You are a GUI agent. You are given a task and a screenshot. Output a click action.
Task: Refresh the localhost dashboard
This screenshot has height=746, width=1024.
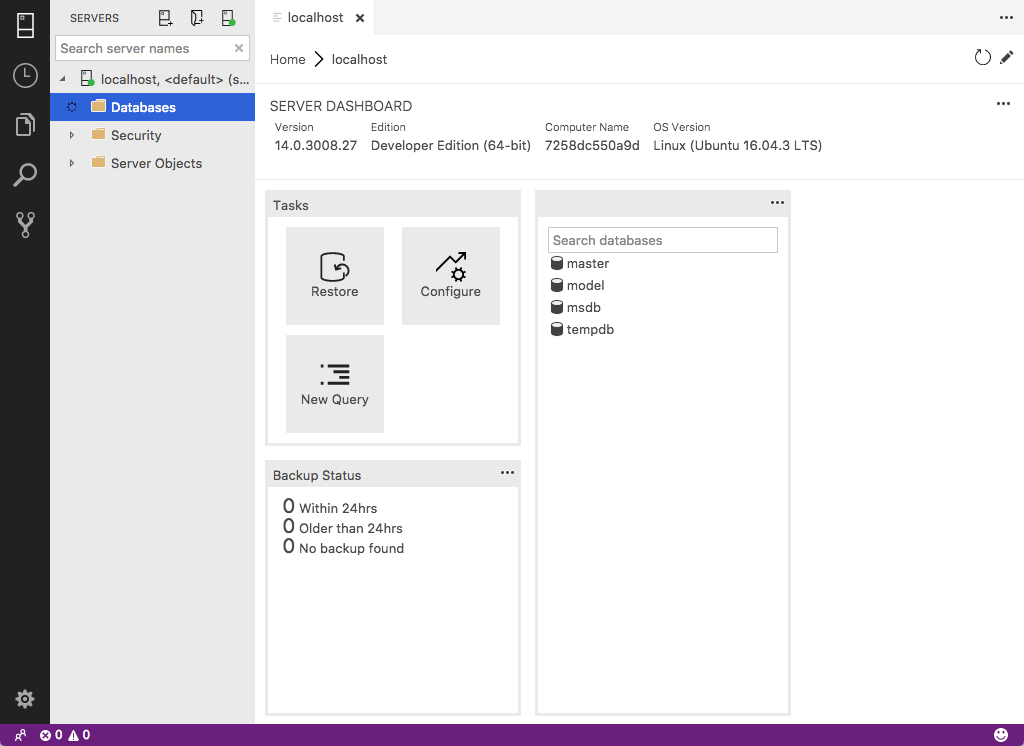coord(982,57)
